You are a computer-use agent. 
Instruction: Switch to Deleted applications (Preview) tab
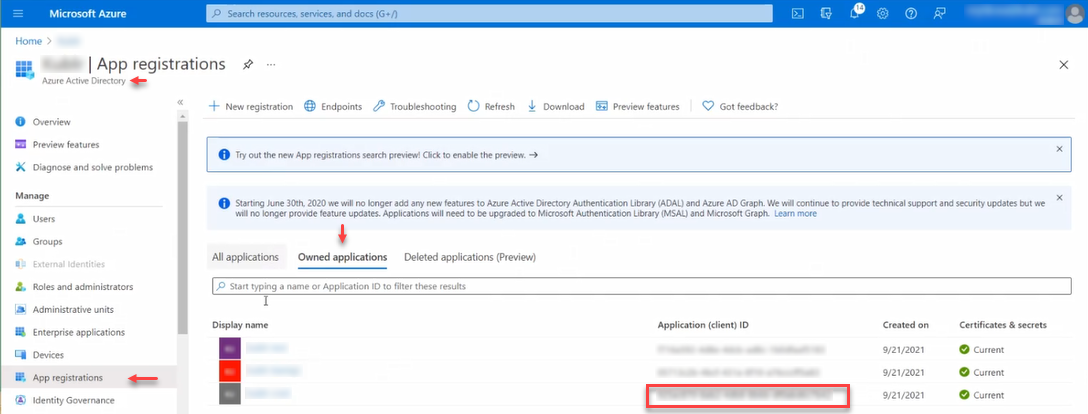tap(470, 257)
